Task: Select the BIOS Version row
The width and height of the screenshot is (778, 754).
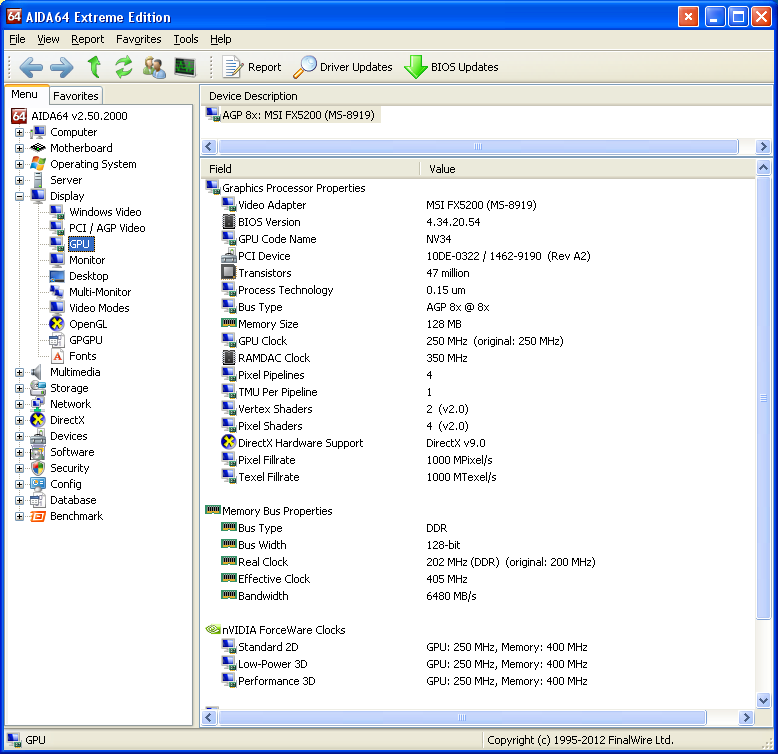Action: pos(478,222)
